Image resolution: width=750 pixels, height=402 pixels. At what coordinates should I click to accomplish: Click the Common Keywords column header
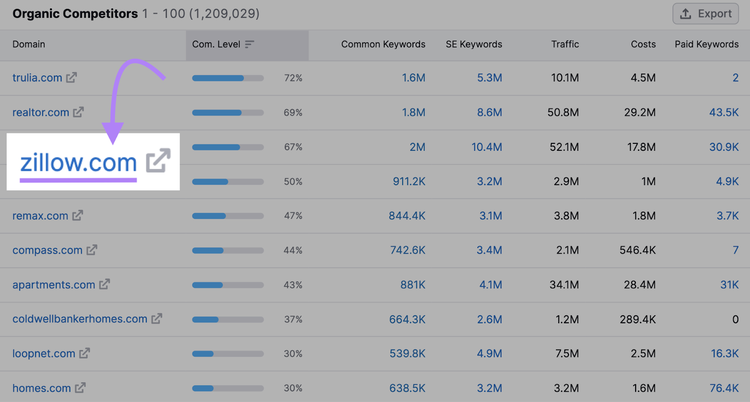[x=383, y=45]
